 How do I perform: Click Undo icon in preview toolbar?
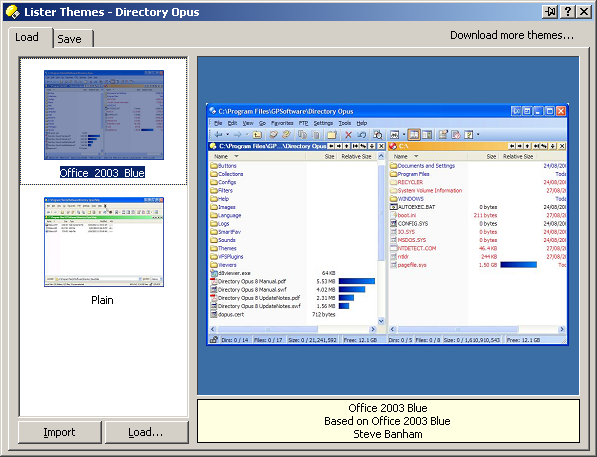pyautogui.click(x=362, y=134)
